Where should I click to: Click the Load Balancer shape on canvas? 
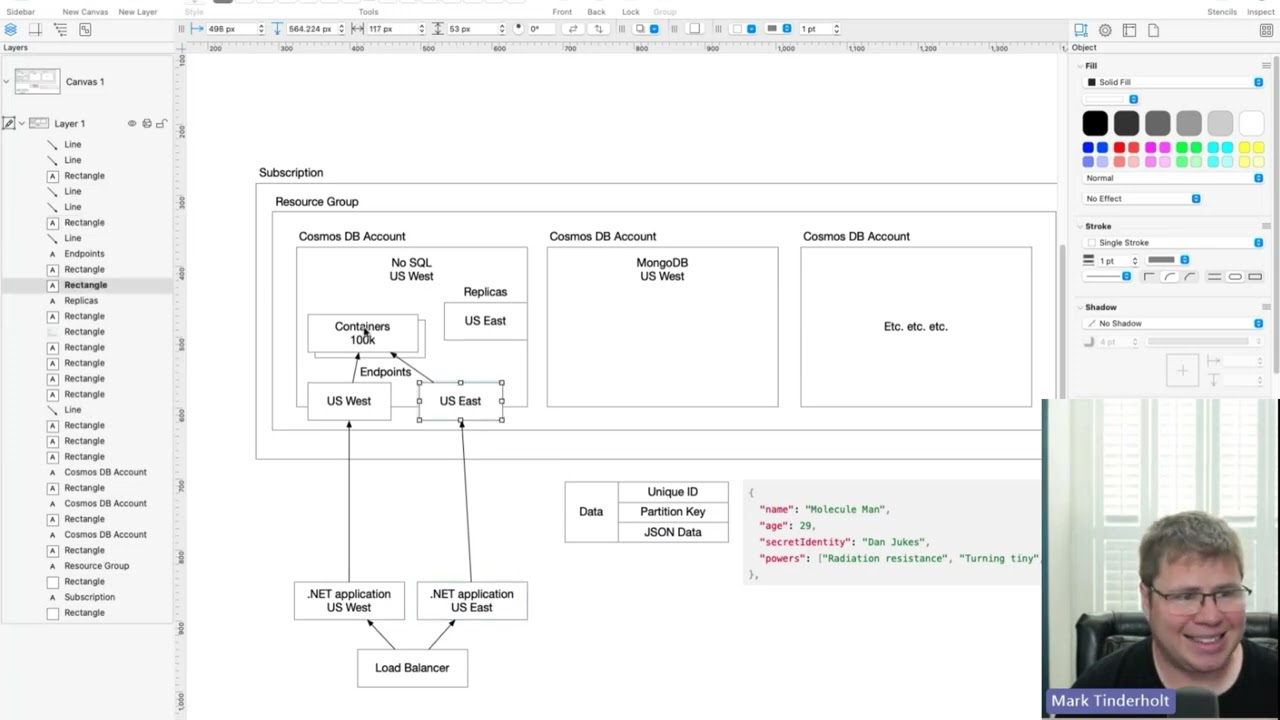(x=412, y=668)
